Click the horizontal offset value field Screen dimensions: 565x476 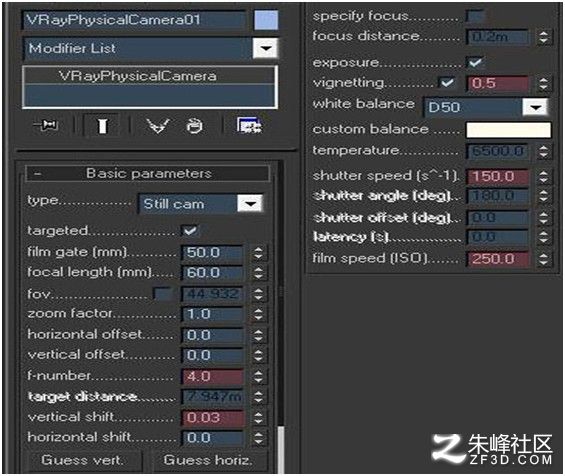pos(212,335)
